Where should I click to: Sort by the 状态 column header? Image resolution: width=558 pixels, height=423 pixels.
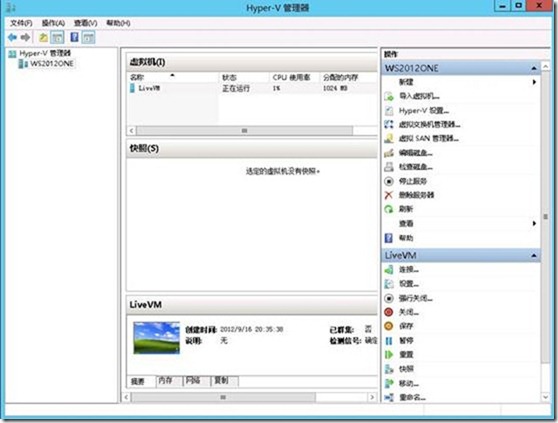tap(244, 77)
